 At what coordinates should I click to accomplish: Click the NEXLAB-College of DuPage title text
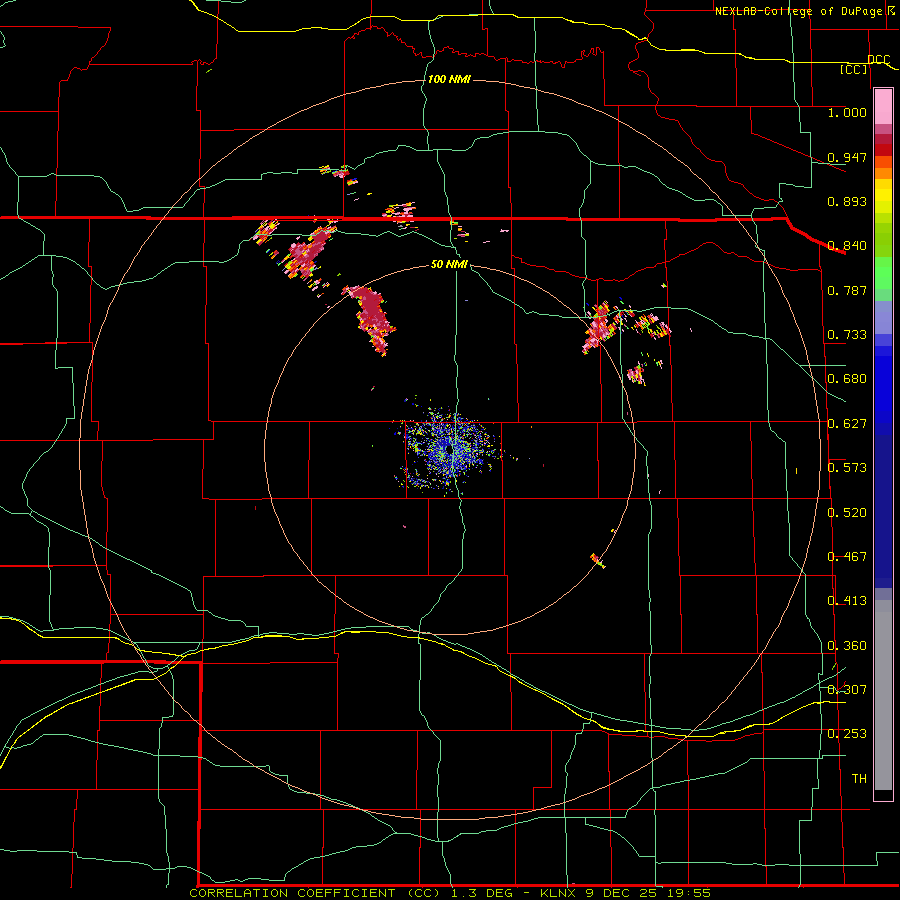[798, 11]
